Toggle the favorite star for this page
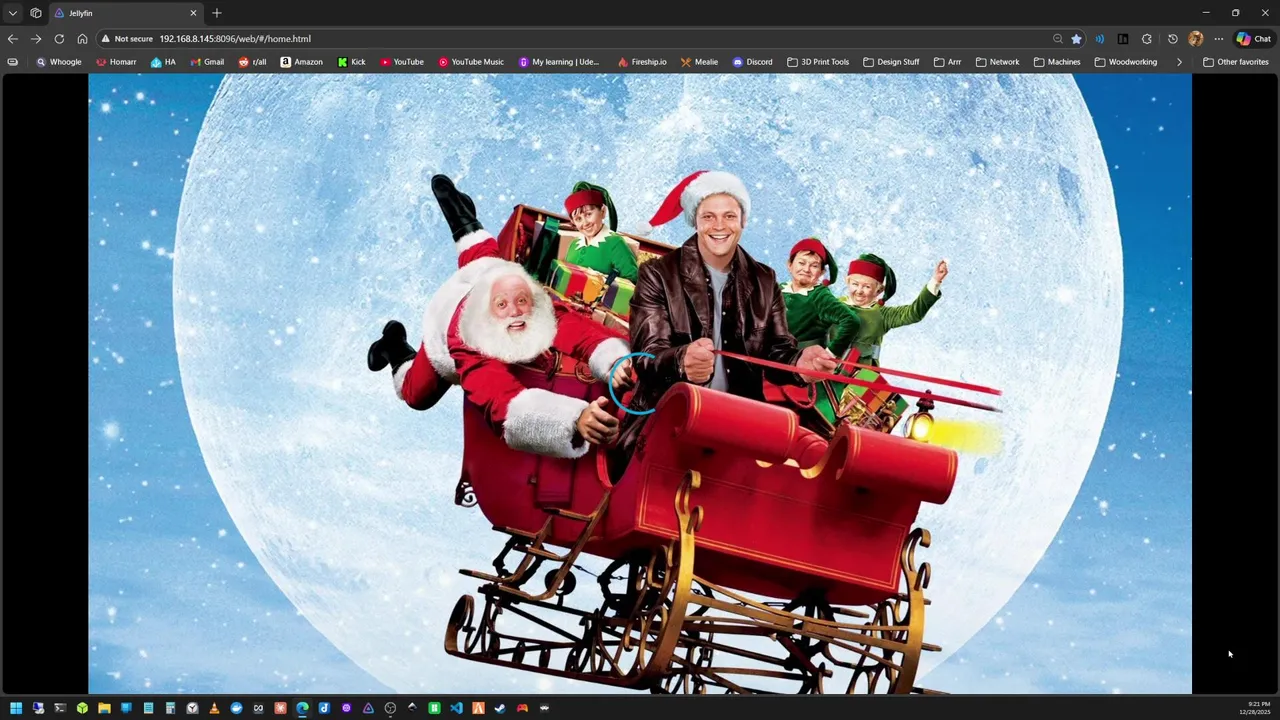 [1076, 39]
